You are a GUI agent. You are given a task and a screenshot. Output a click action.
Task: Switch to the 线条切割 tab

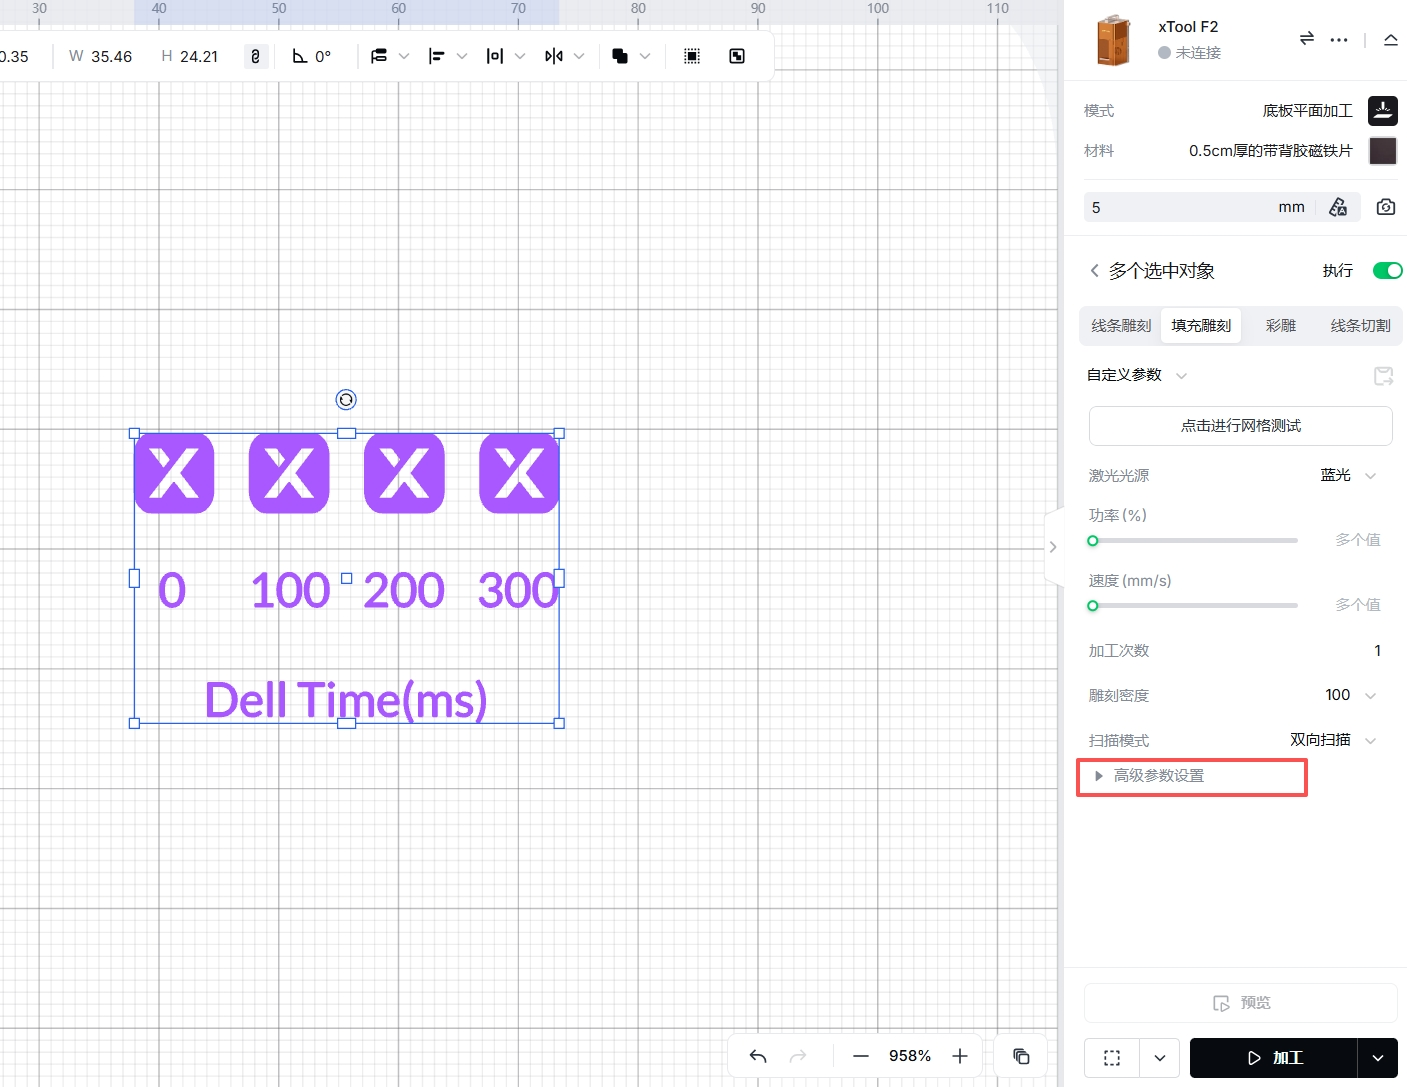pyautogui.click(x=1360, y=326)
